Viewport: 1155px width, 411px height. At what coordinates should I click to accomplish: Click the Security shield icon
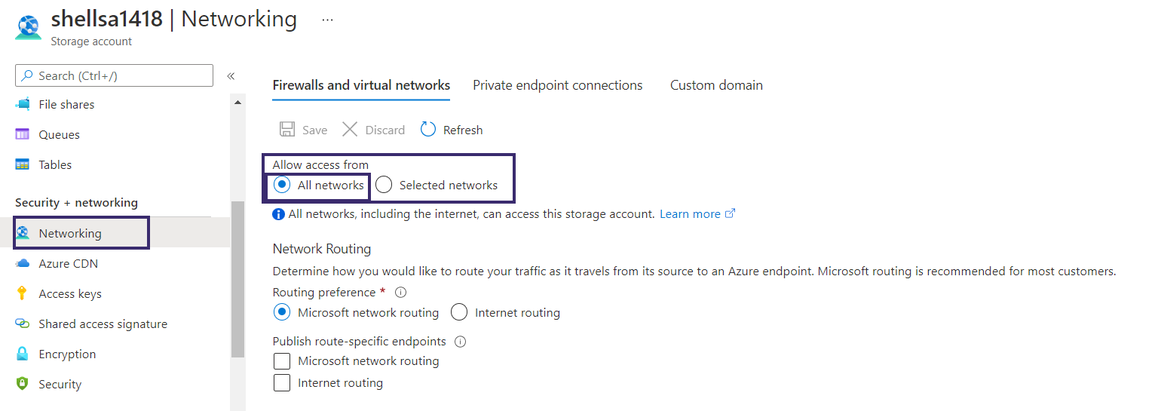tap(22, 384)
